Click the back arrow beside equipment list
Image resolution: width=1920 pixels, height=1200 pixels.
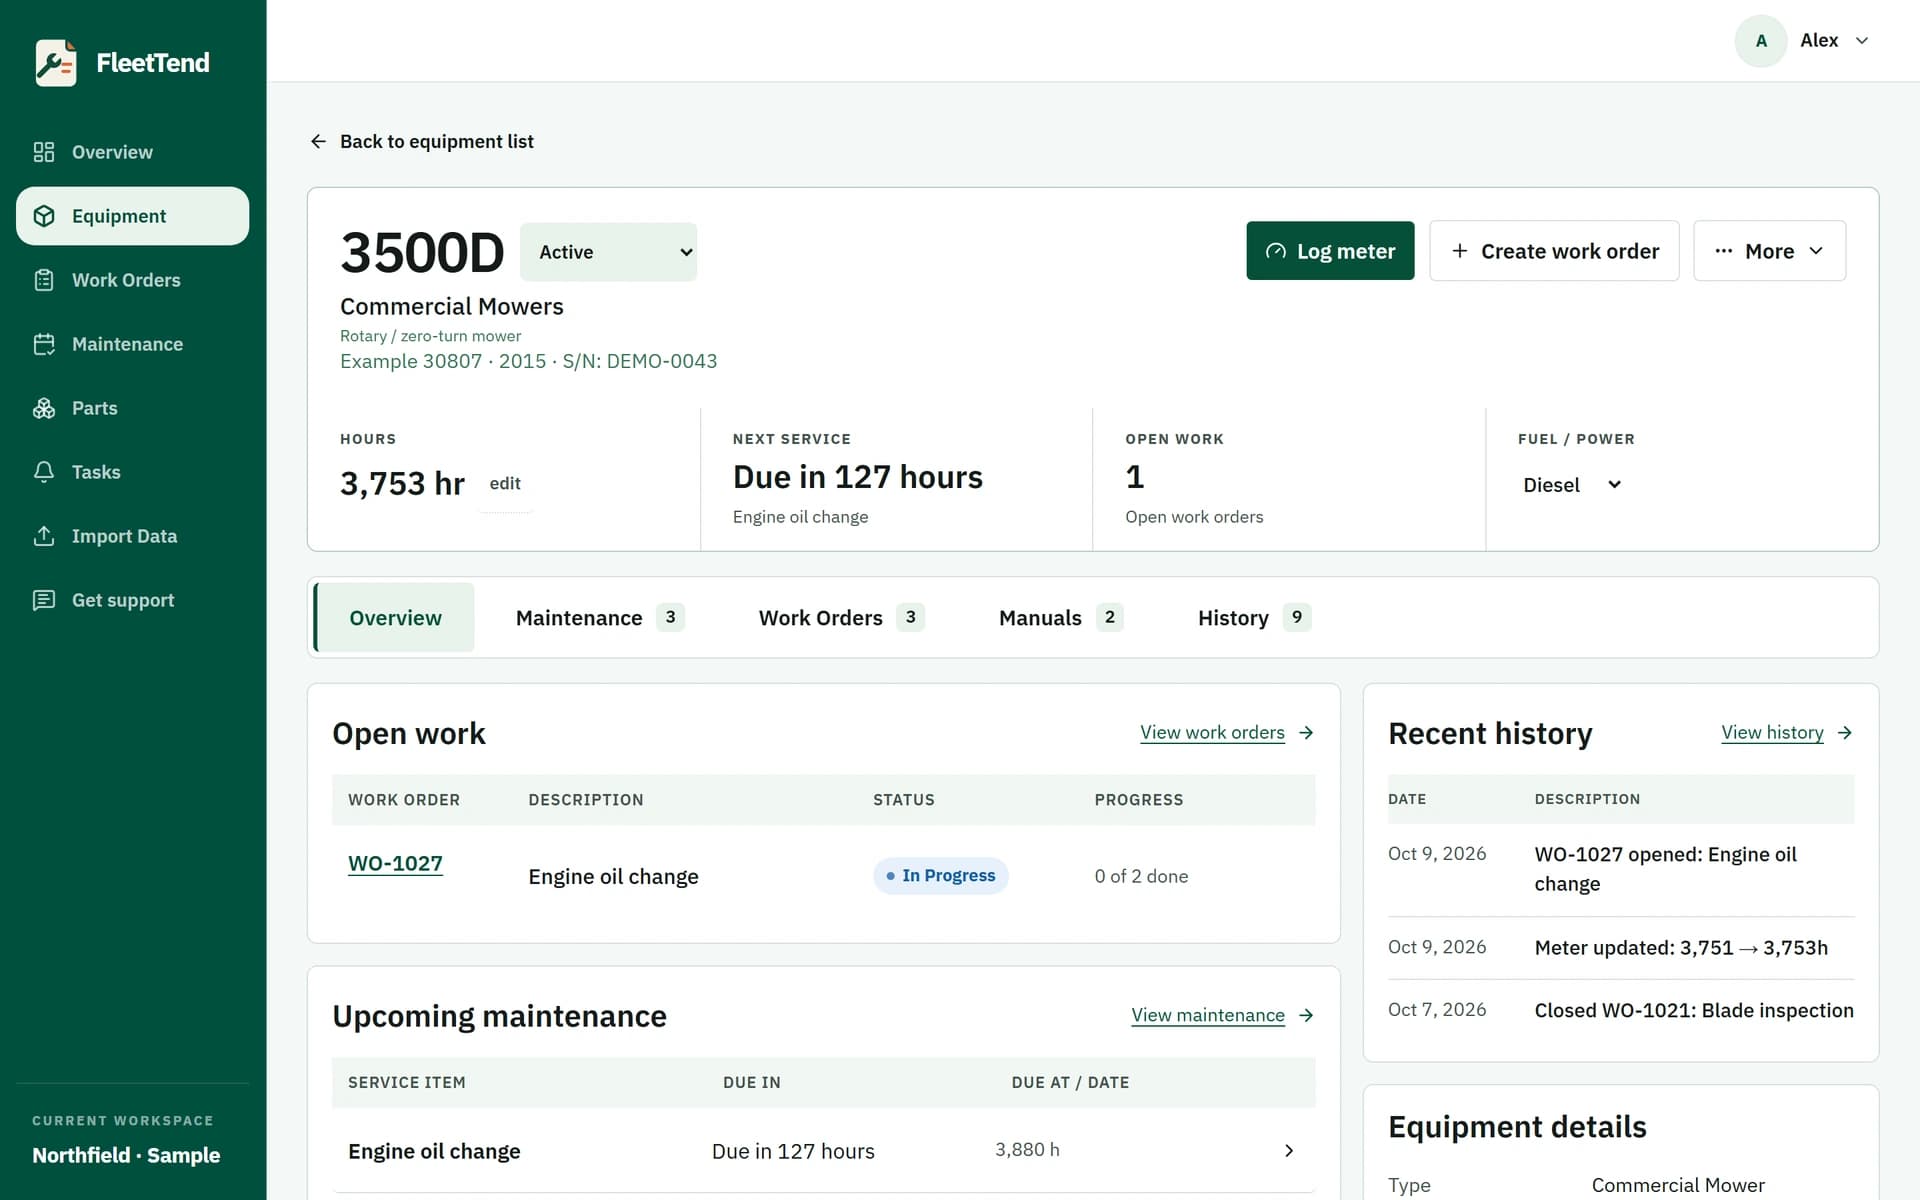pos(318,141)
